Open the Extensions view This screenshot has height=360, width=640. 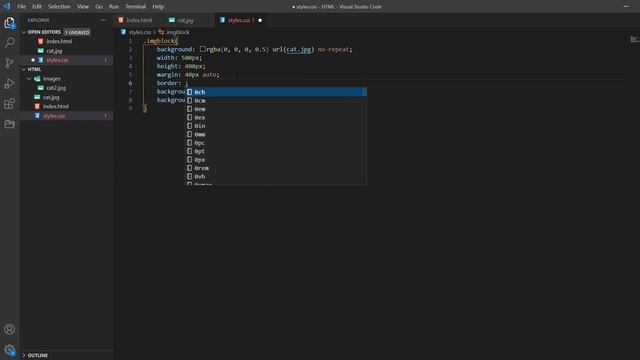coord(9,104)
